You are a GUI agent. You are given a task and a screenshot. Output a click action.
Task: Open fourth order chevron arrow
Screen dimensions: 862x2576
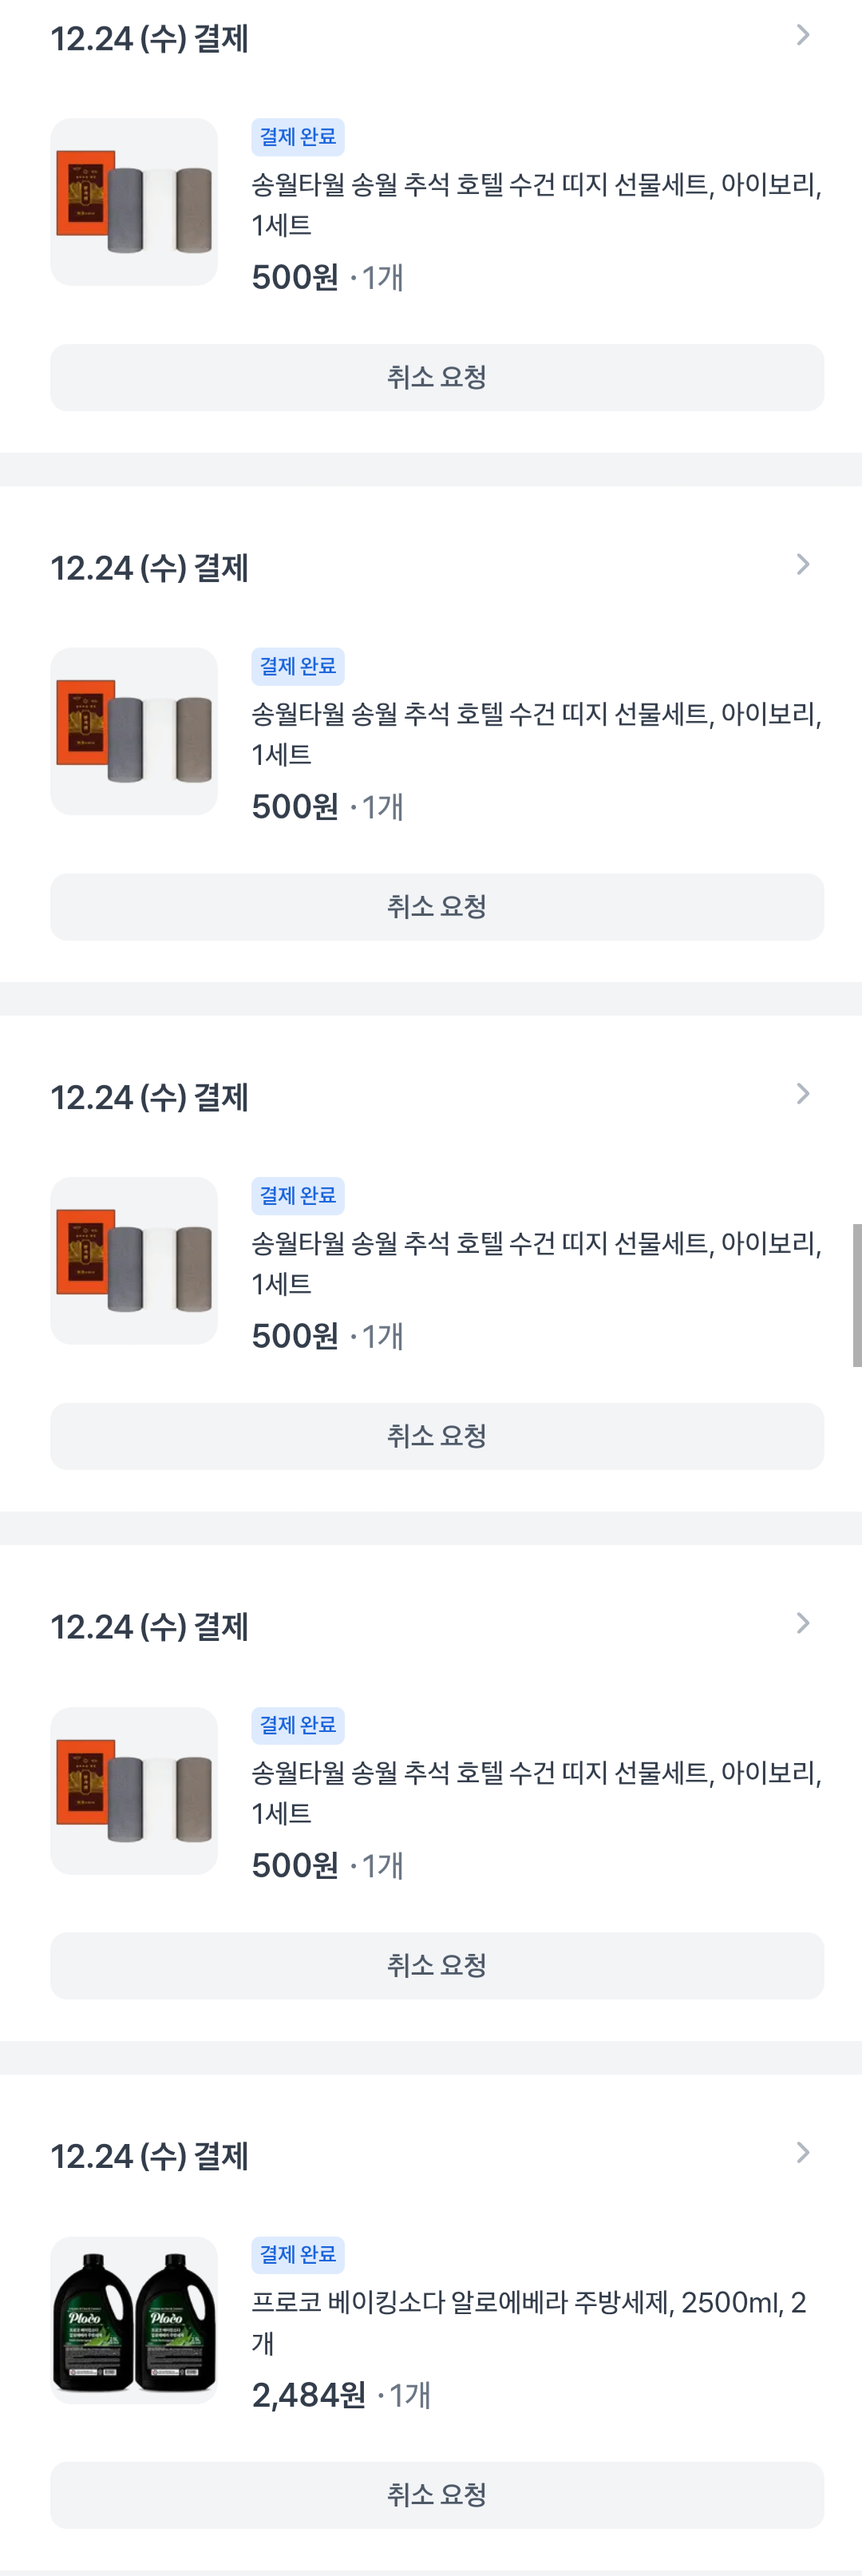click(x=802, y=1623)
